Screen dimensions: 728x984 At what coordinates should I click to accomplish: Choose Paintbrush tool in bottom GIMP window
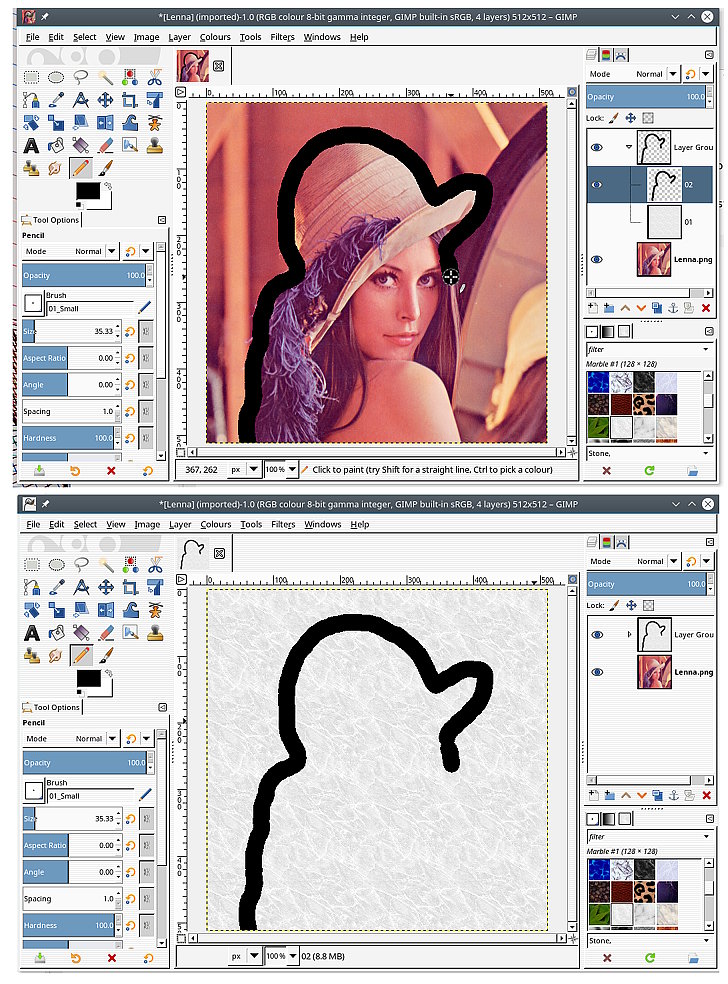[105, 655]
